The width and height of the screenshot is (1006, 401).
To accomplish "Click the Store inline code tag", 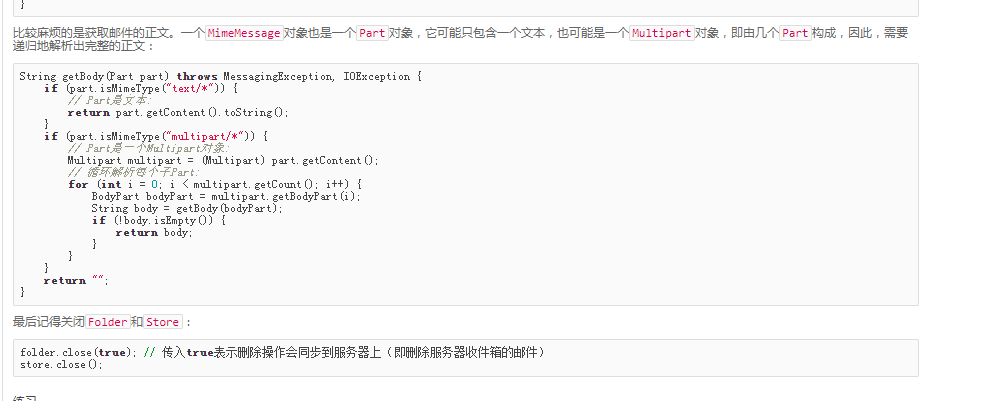I will (163, 322).
